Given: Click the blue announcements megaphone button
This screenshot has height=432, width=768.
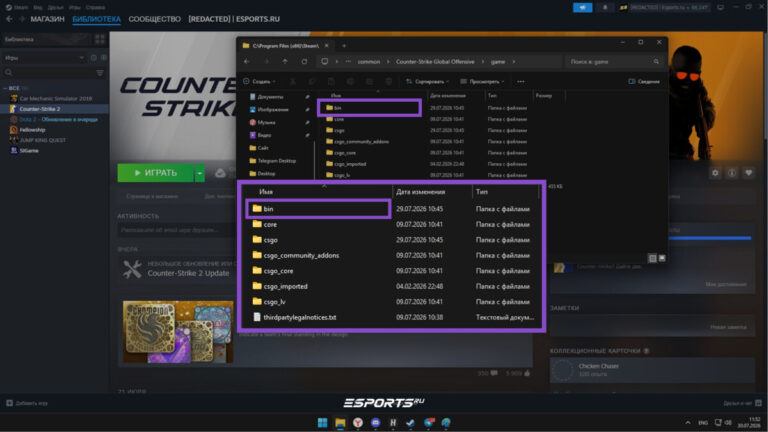Looking at the screenshot, I should 582,7.
